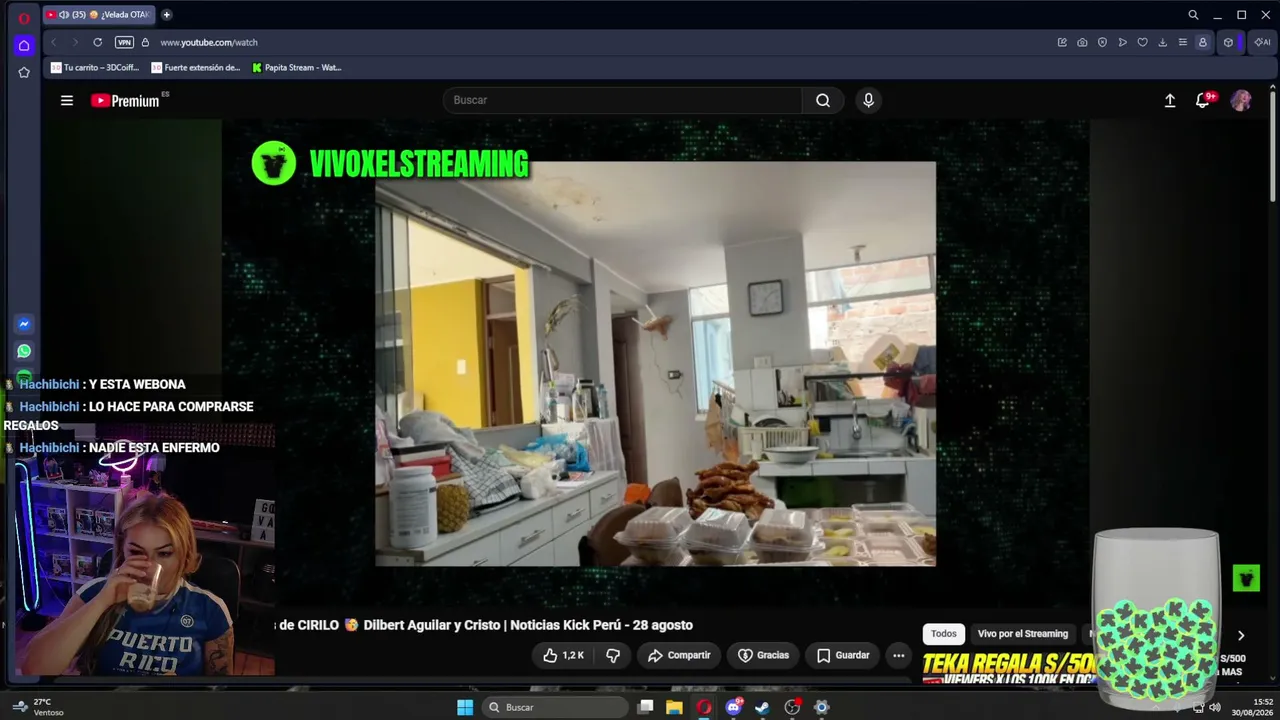The width and height of the screenshot is (1280, 720).
Task: Click the YouTube 'Buscar' search field
Action: tap(622, 100)
